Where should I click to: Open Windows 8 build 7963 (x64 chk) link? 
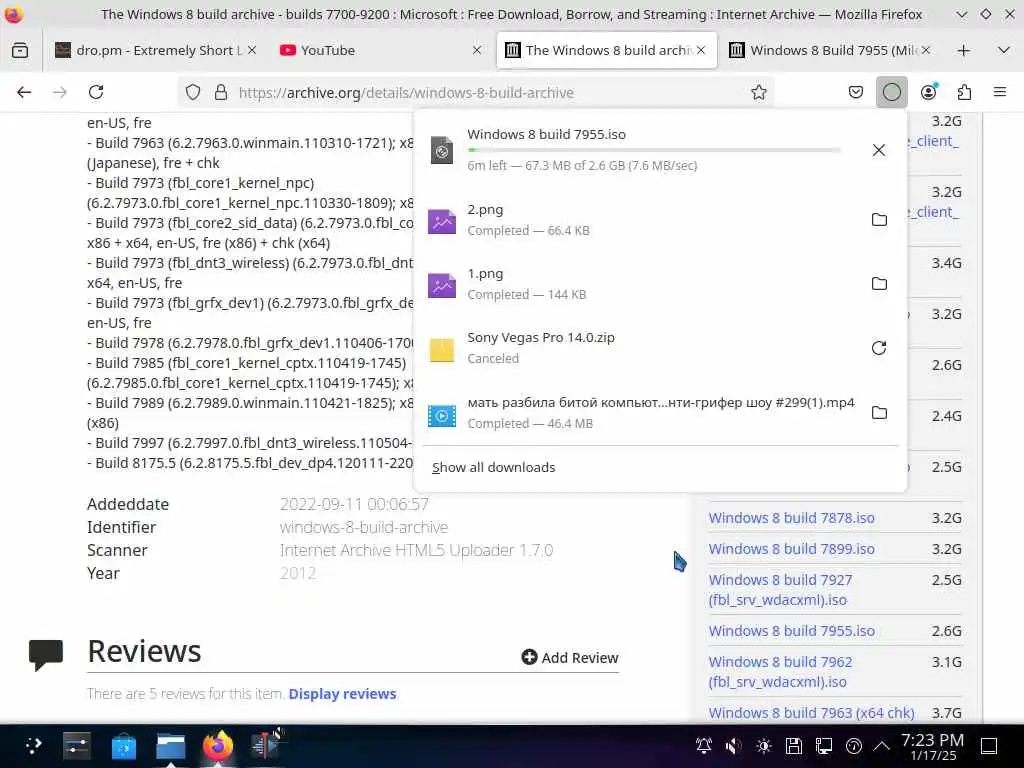(x=811, y=712)
